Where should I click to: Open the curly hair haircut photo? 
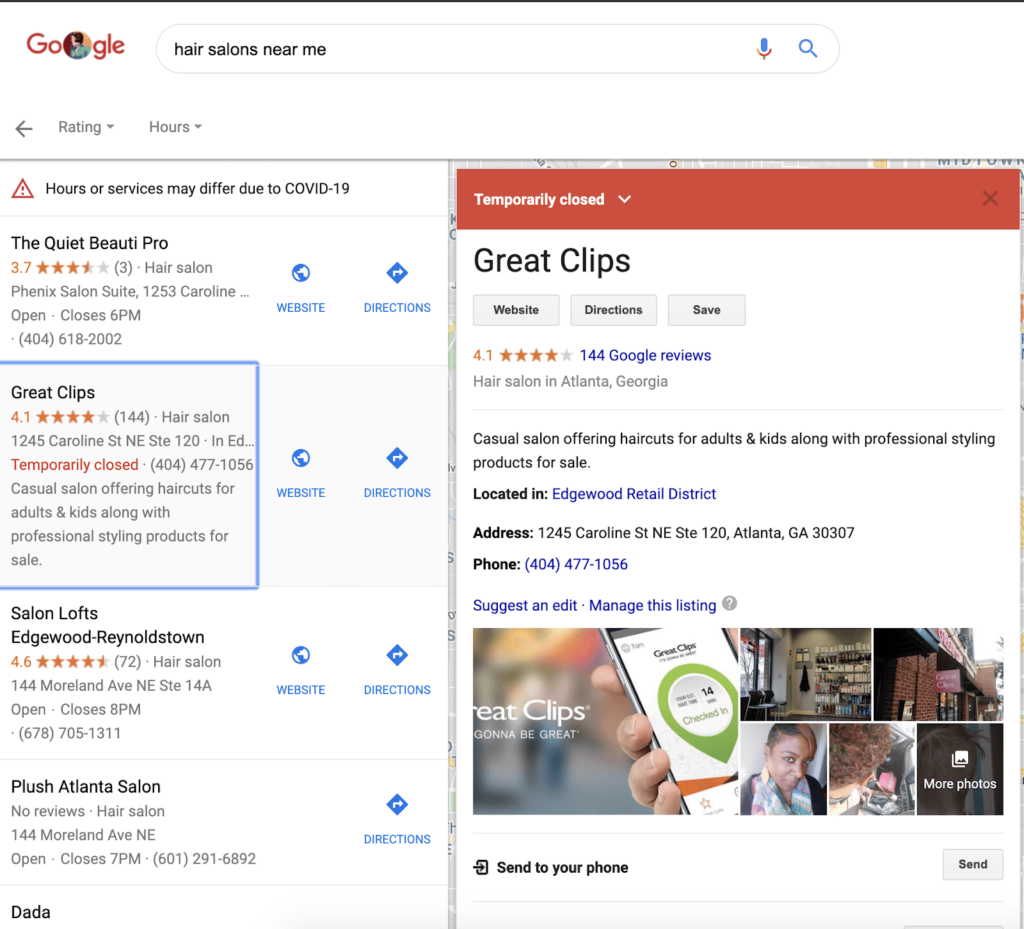(871, 769)
